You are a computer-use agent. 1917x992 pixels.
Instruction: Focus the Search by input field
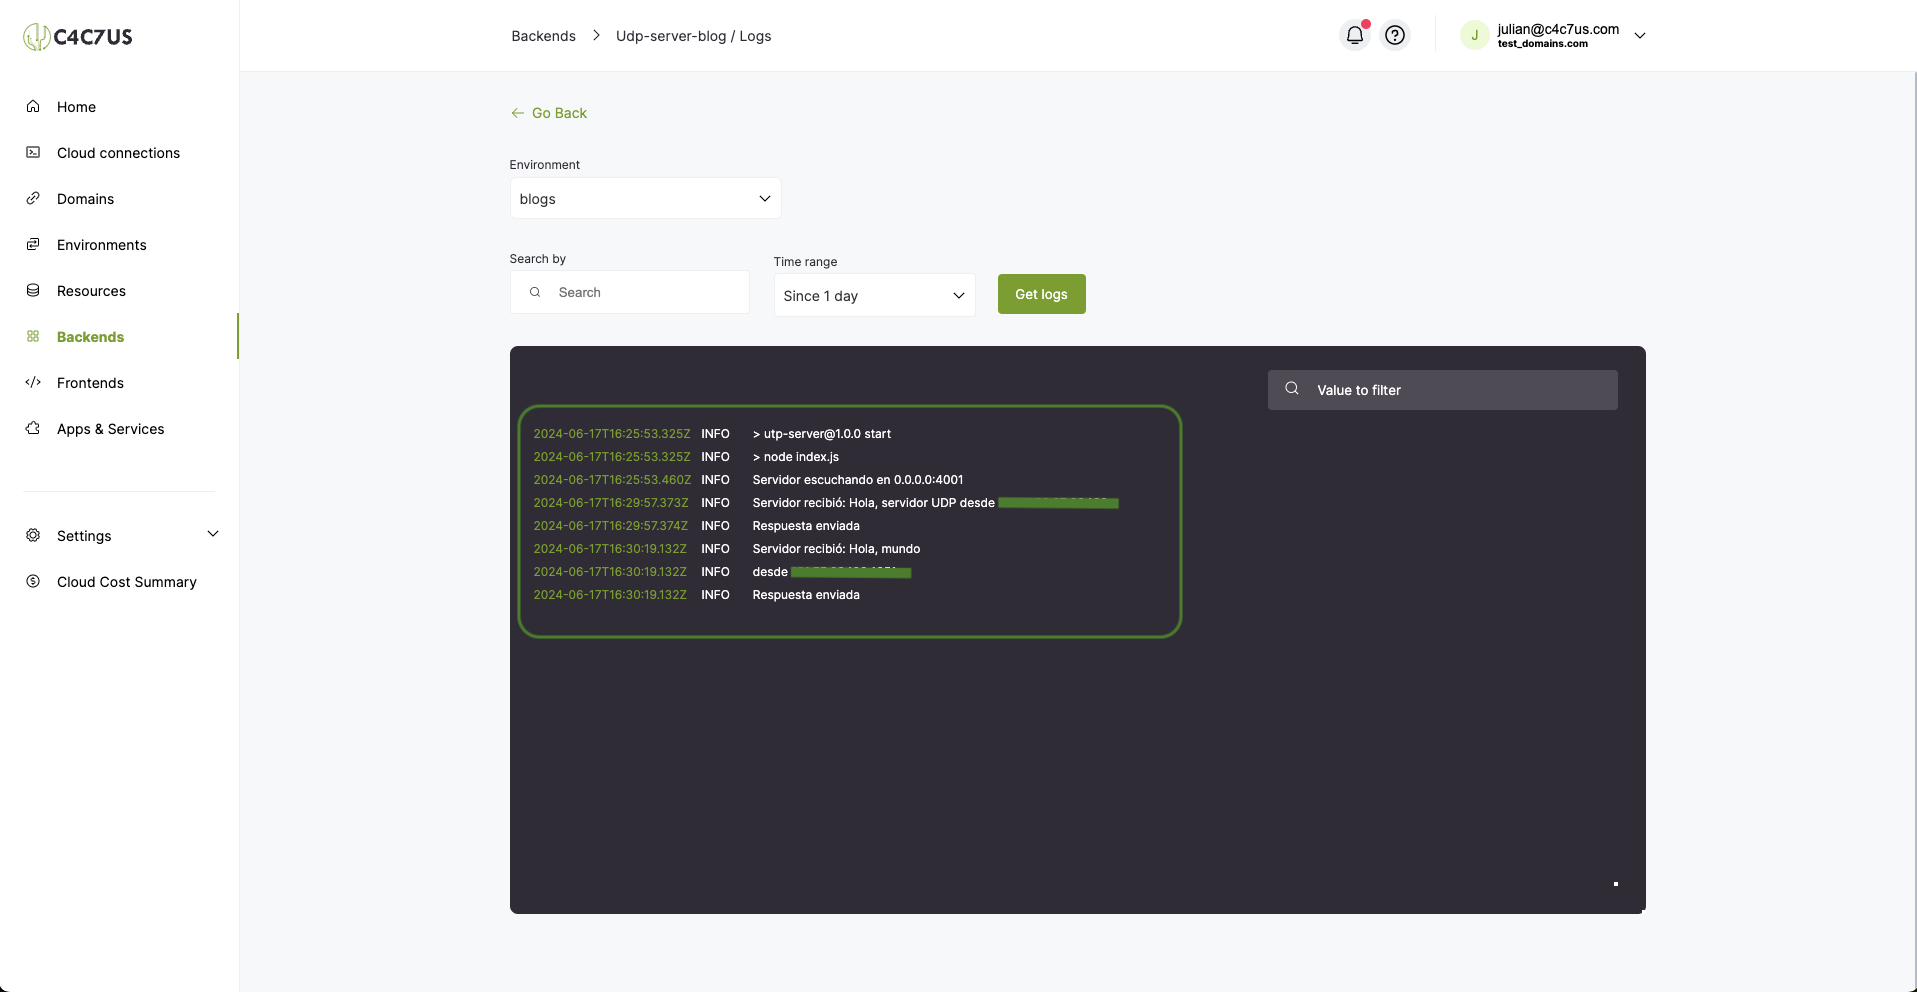pyautogui.click(x=630, y=292)
